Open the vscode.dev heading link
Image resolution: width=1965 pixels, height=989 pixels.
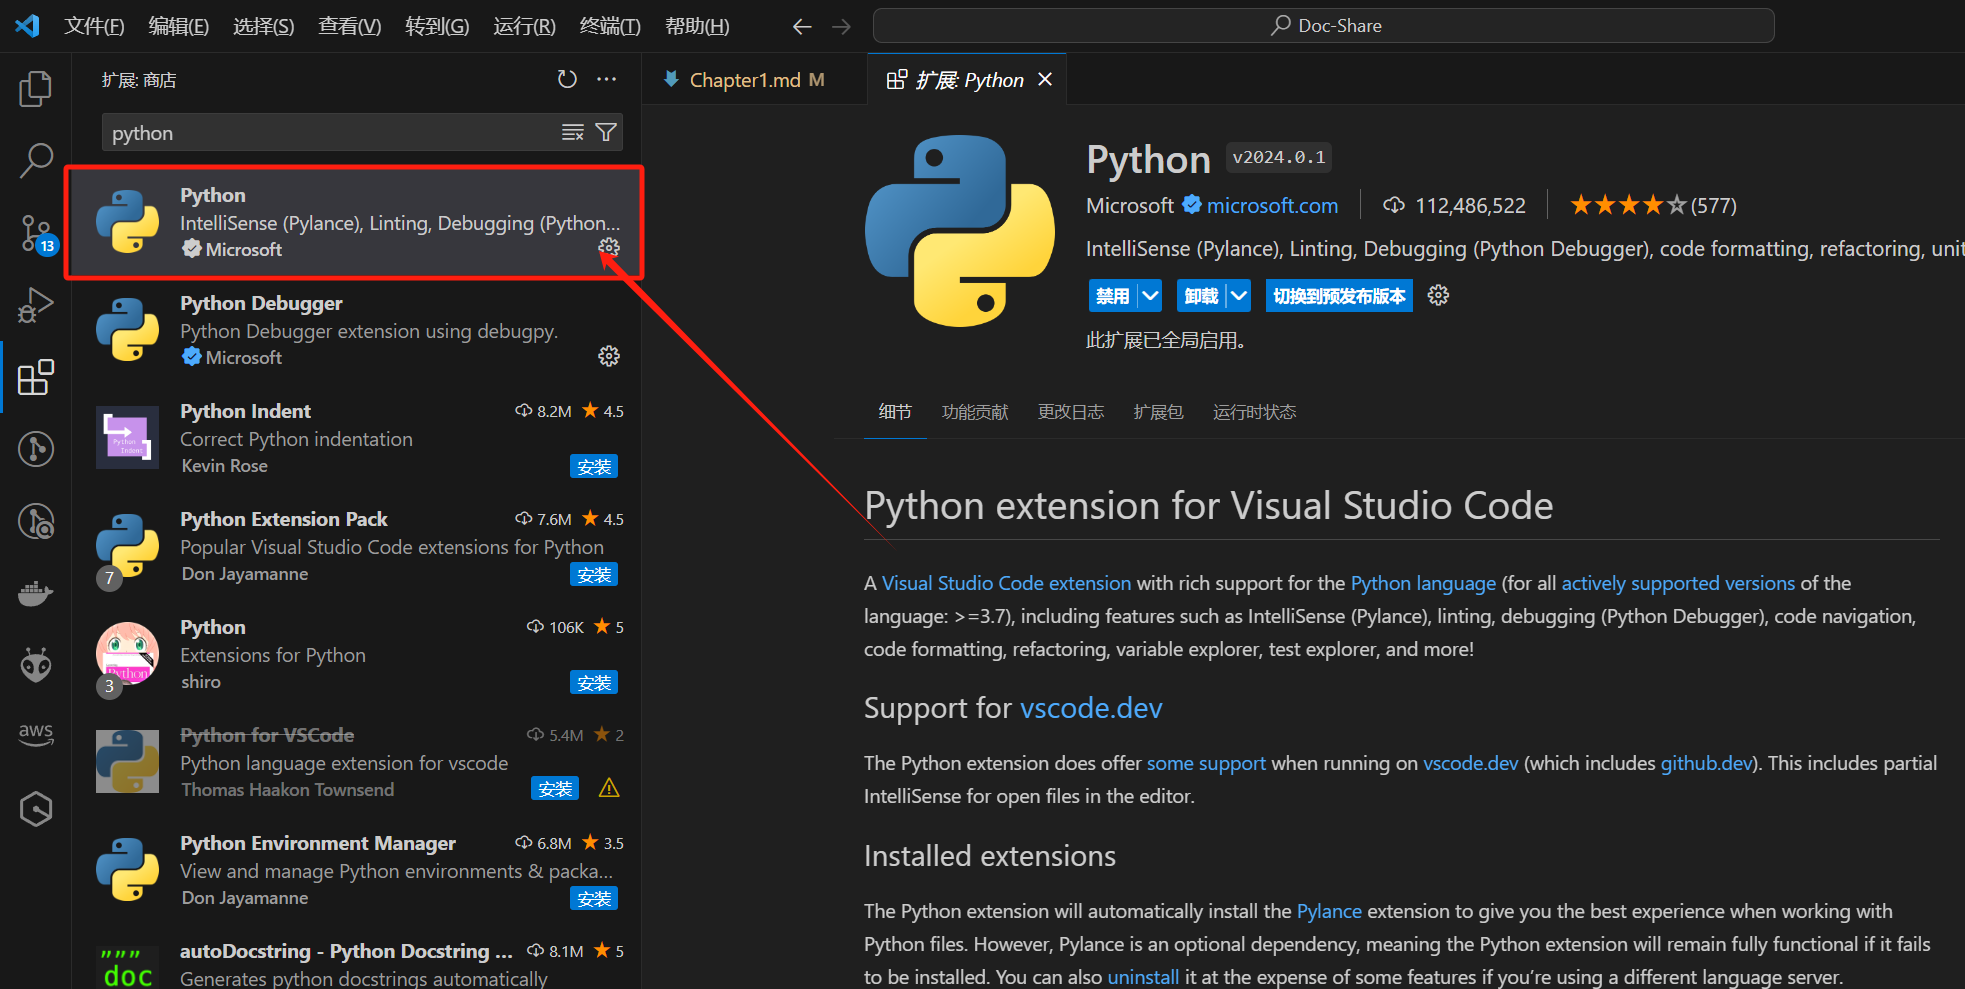tap(1091, 708)
